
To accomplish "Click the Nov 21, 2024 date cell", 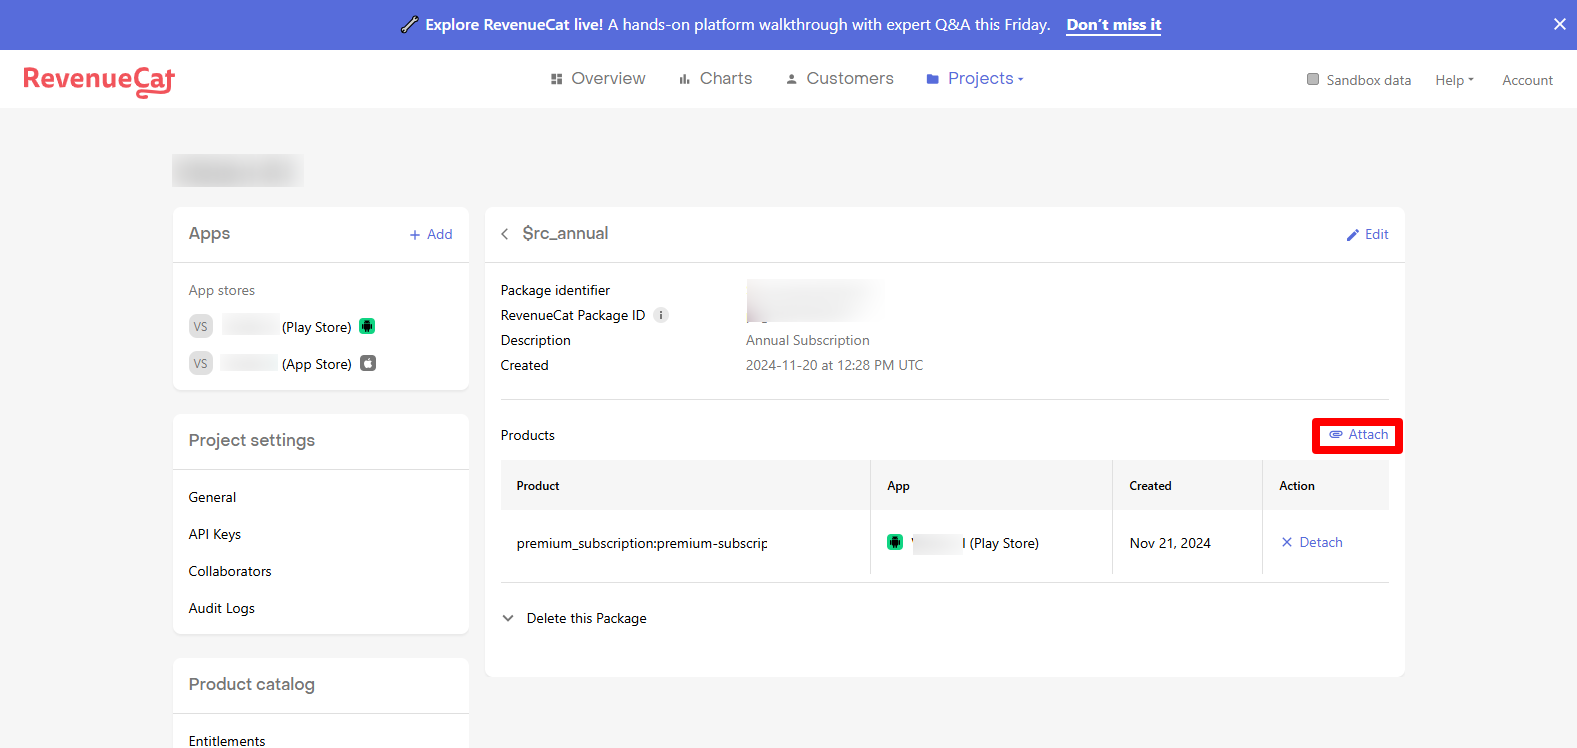I will coord(1170,543).
